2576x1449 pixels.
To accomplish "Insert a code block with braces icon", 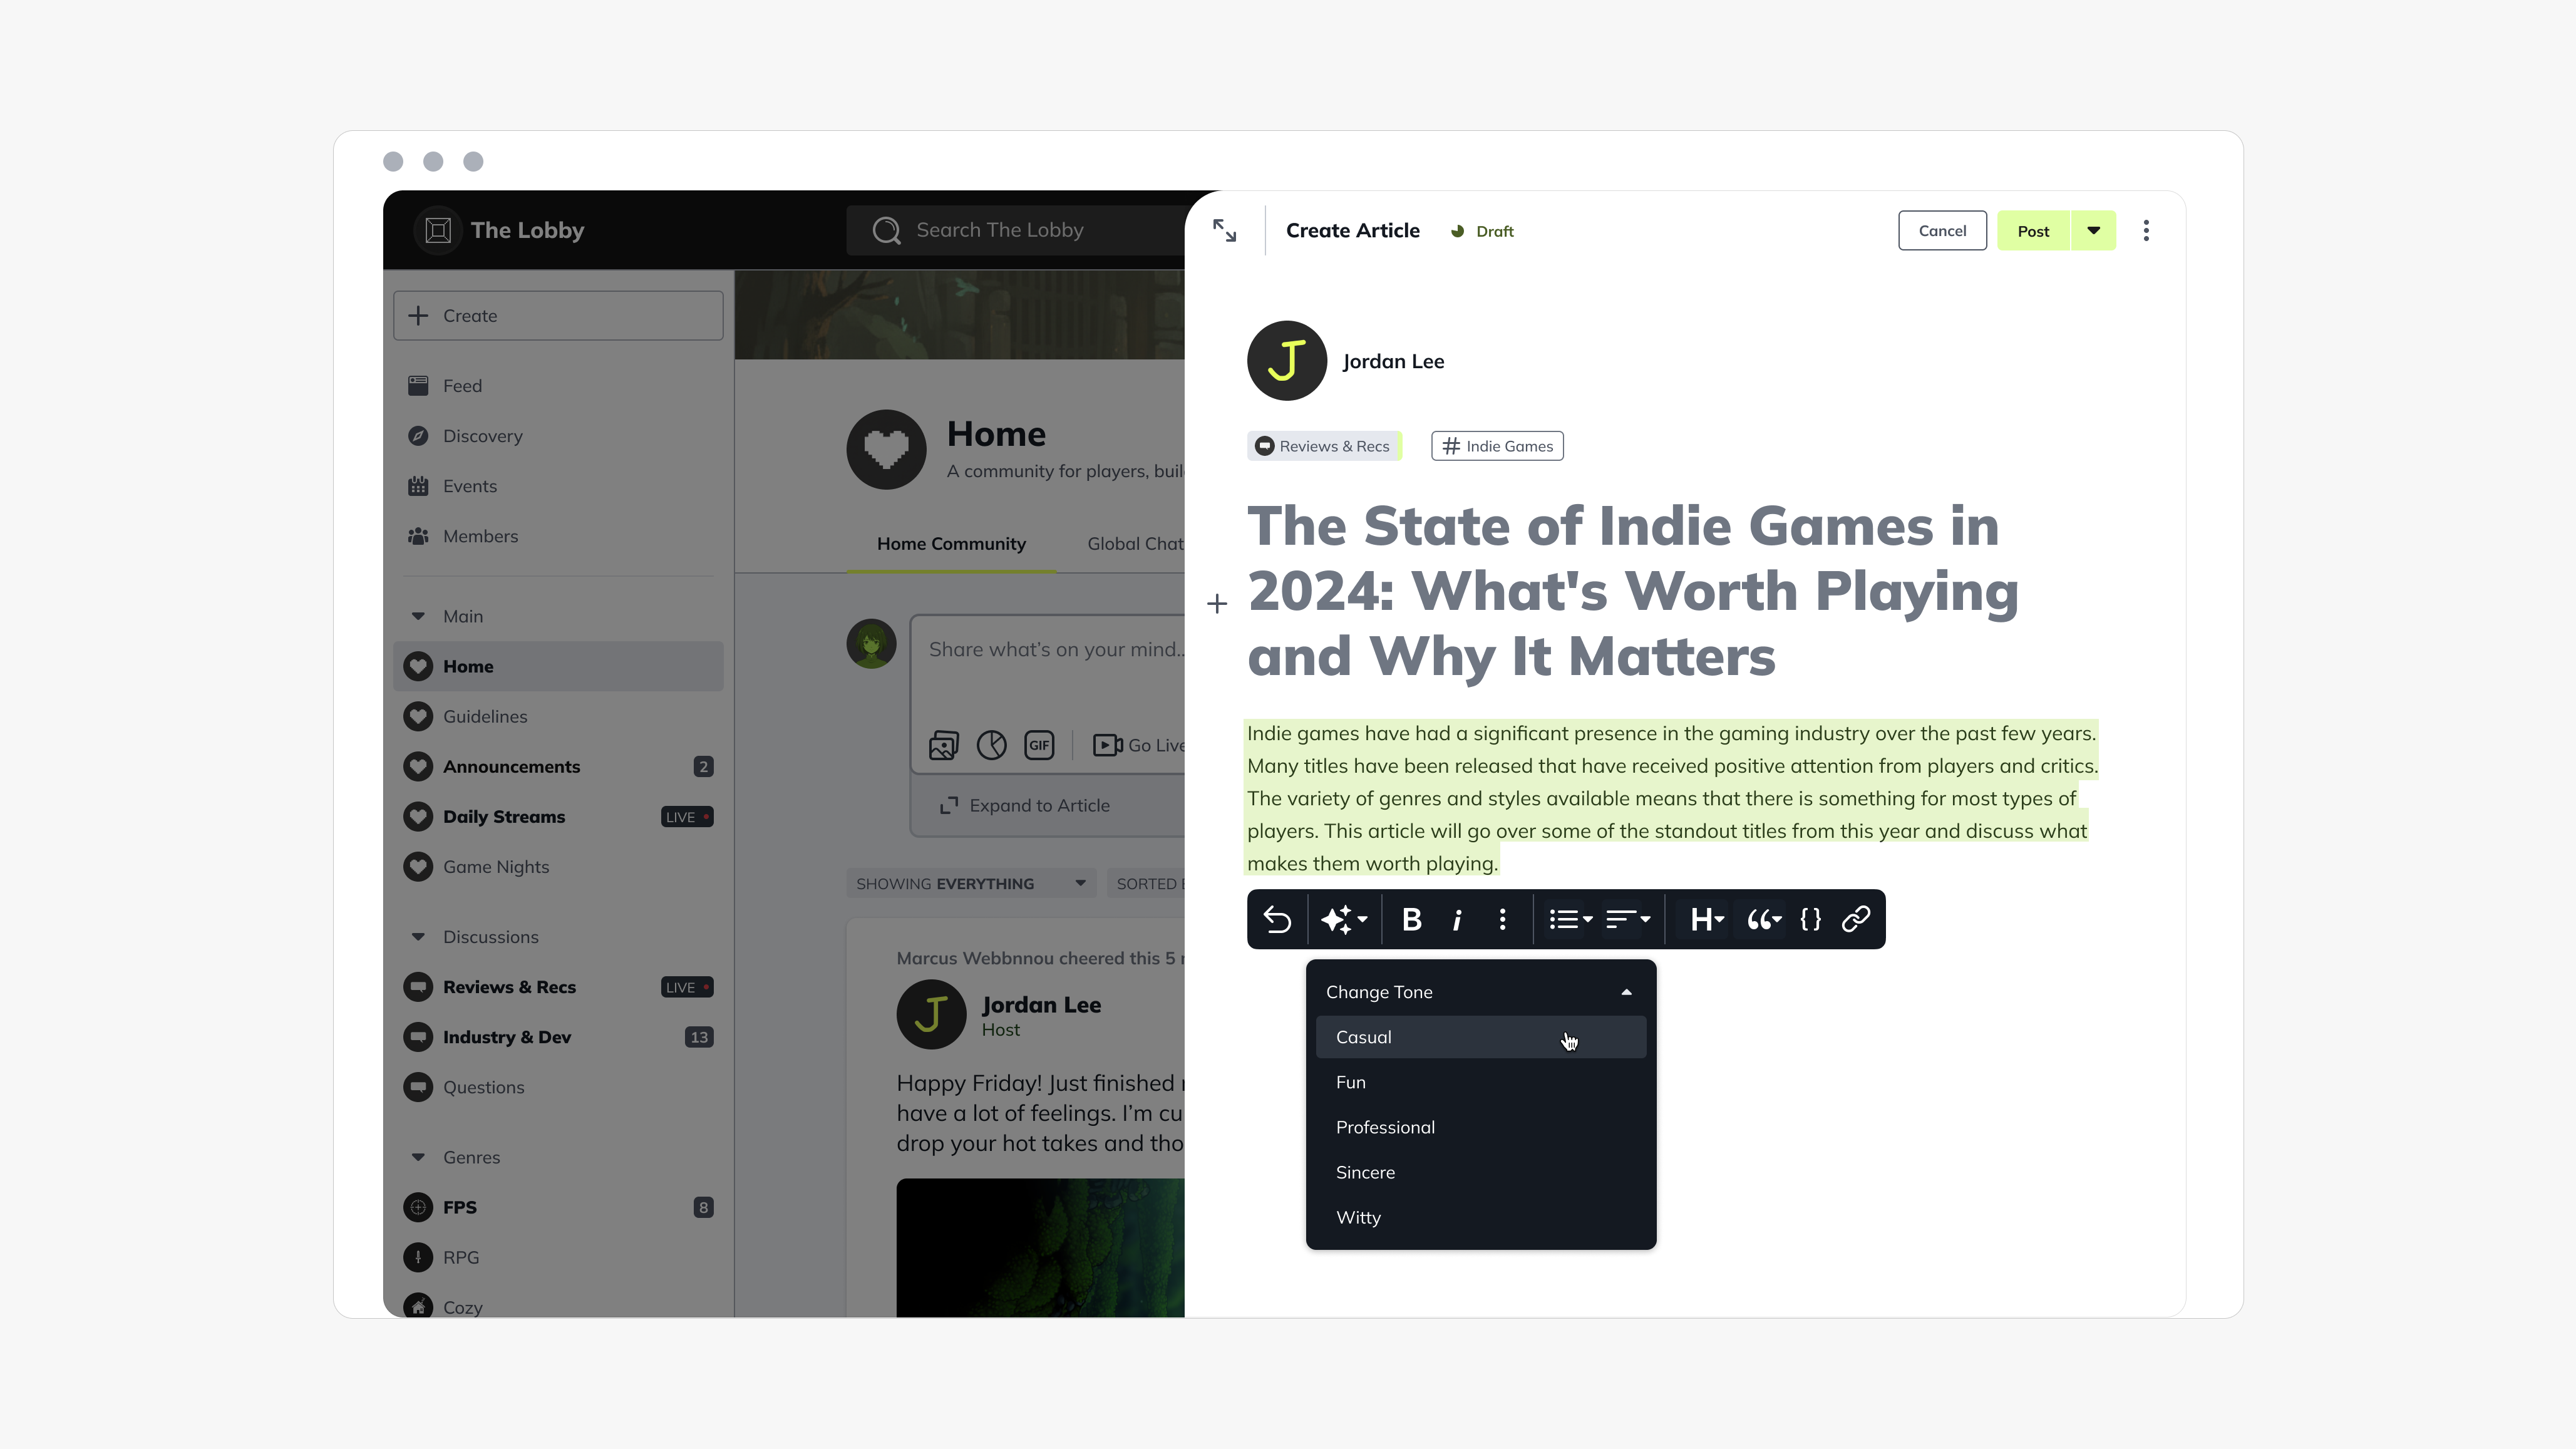I will pos(1810,919).
